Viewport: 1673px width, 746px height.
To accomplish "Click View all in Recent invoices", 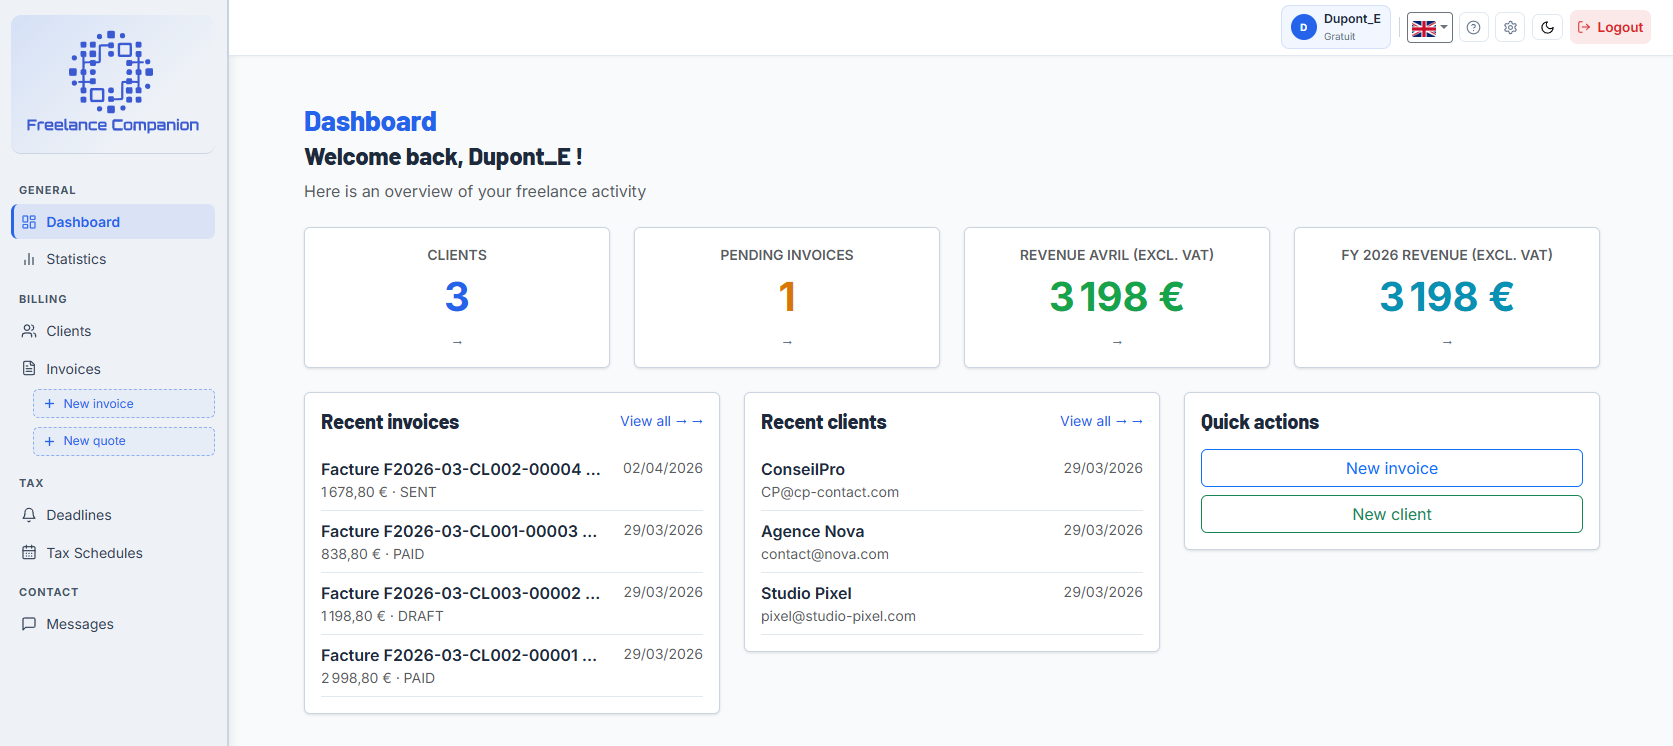I will [661, 421].
